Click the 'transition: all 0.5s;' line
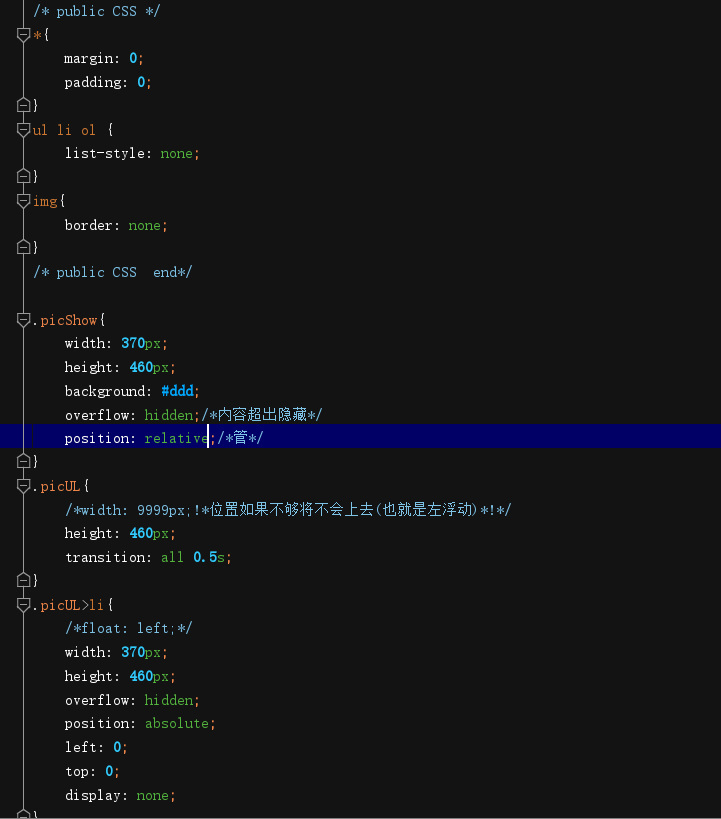This screenshot has height=819, width=721. click(x=148, y=557)
